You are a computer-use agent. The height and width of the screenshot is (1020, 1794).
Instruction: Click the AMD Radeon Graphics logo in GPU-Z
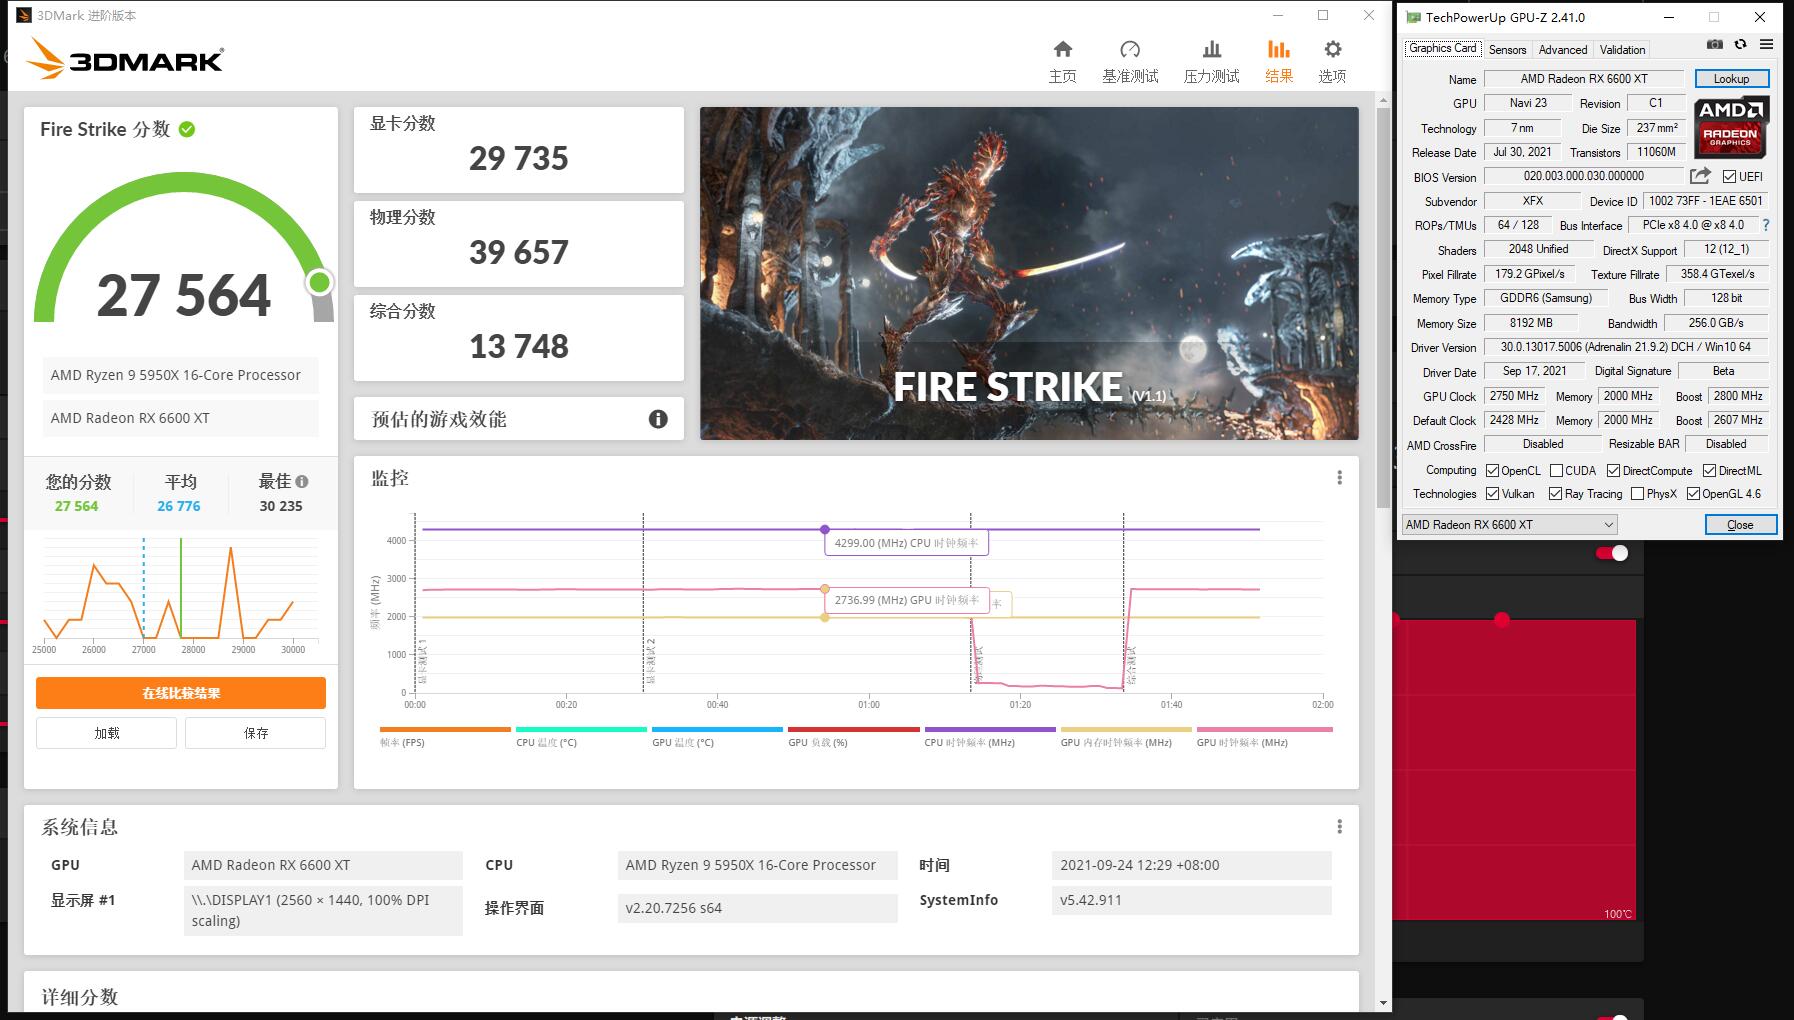point(1730,126)
